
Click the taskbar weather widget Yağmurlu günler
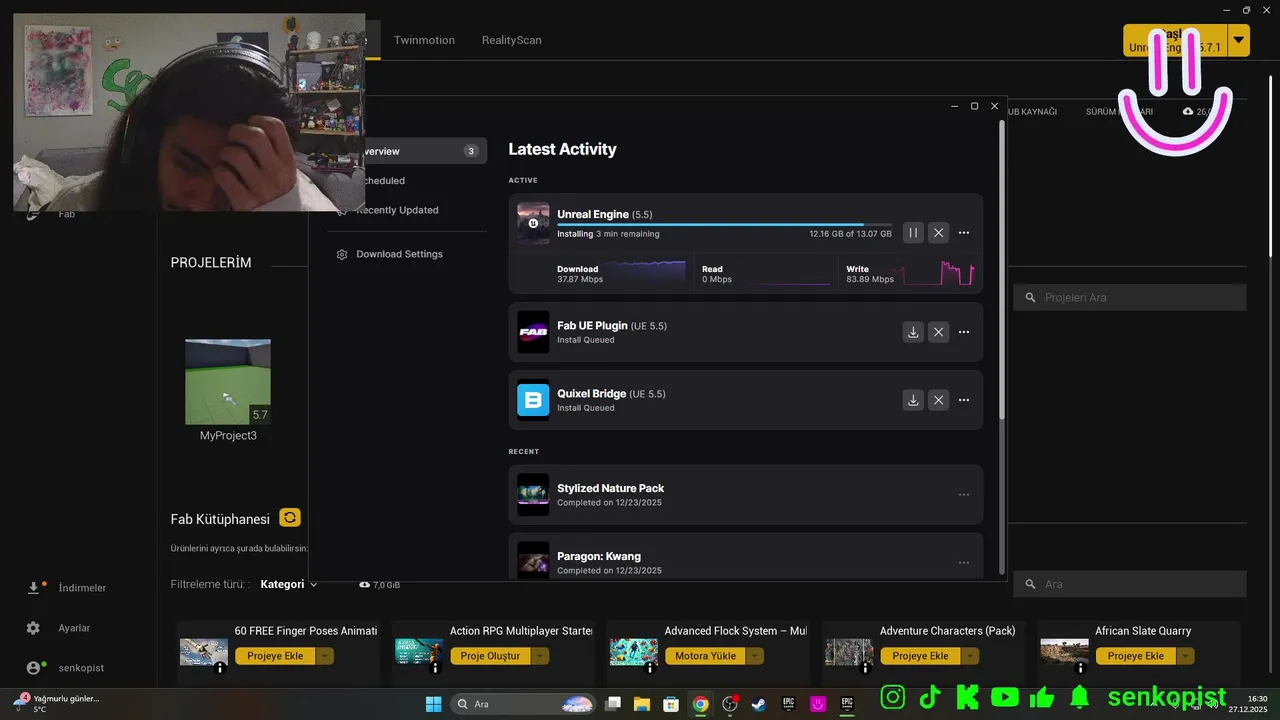click(57, 703)
